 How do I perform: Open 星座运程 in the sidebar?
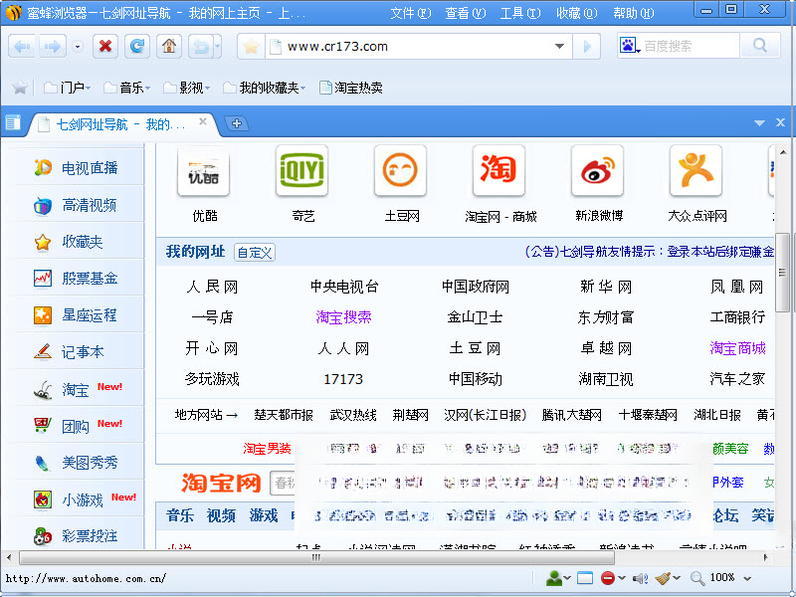click(x=76, y=315)
